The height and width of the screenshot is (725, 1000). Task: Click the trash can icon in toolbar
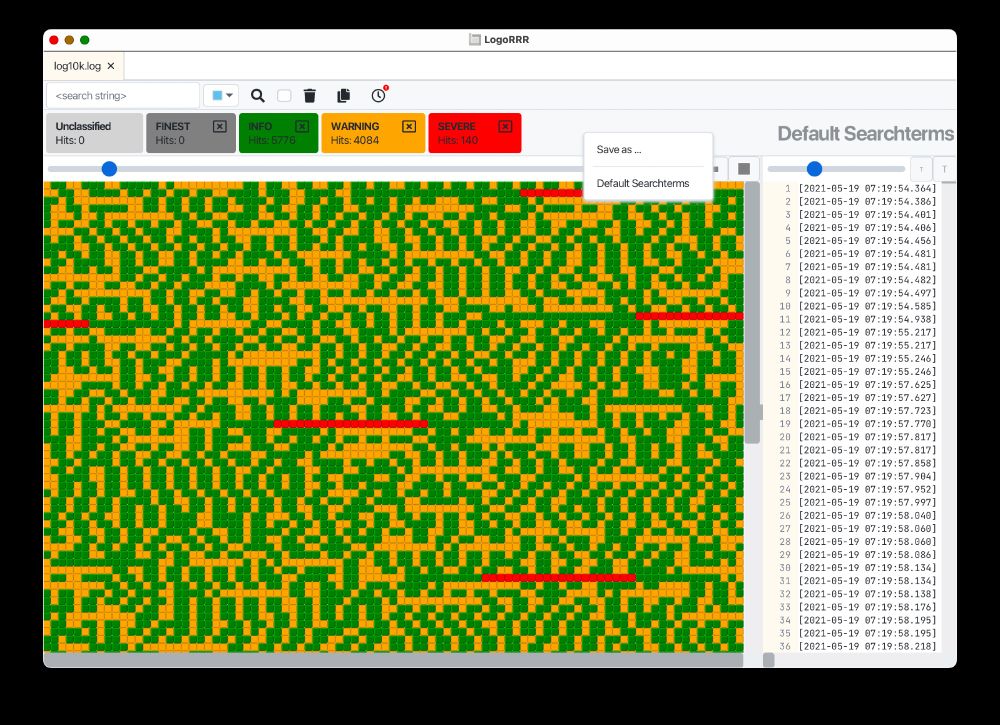coord(310,96)
